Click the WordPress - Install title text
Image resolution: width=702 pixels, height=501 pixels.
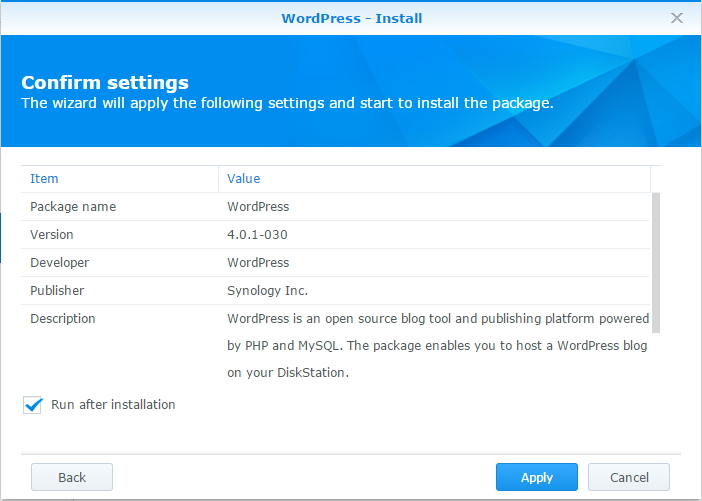pos(351,18)
